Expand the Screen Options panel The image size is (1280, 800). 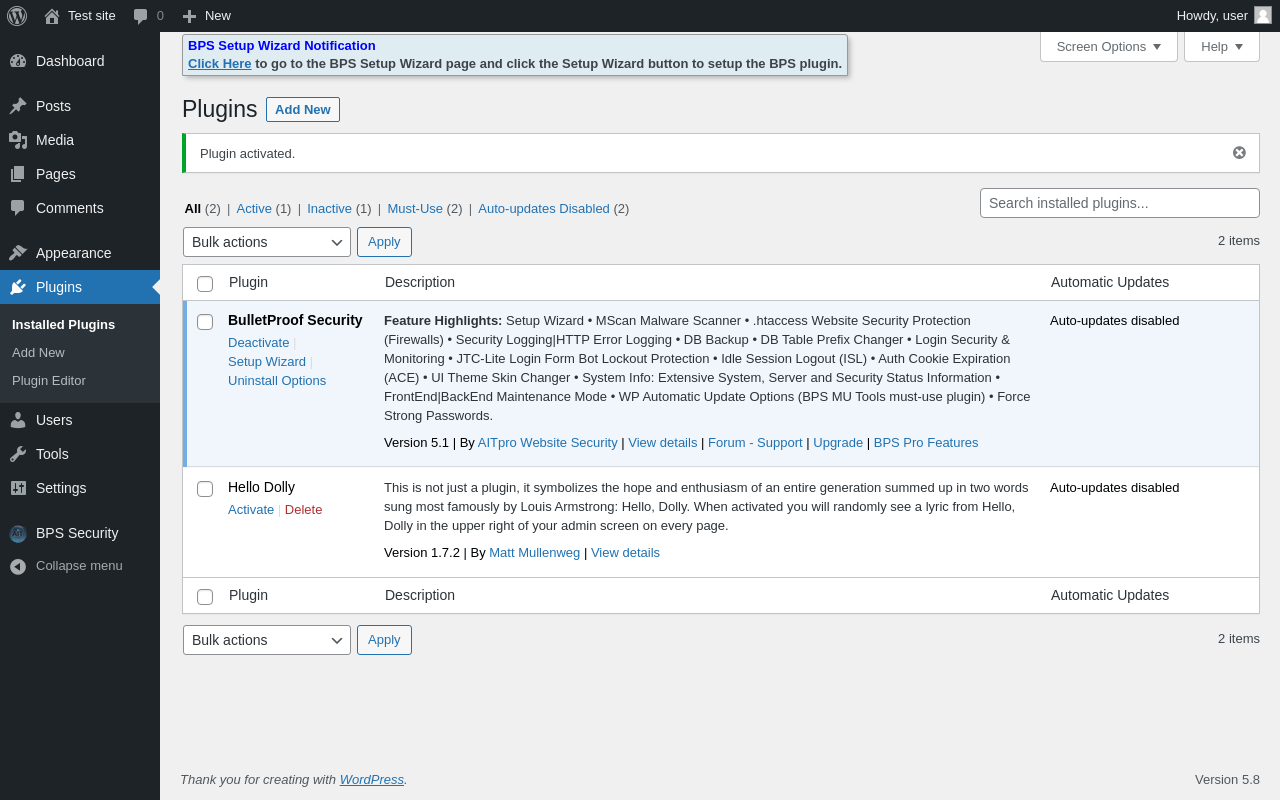[1108, 46]
